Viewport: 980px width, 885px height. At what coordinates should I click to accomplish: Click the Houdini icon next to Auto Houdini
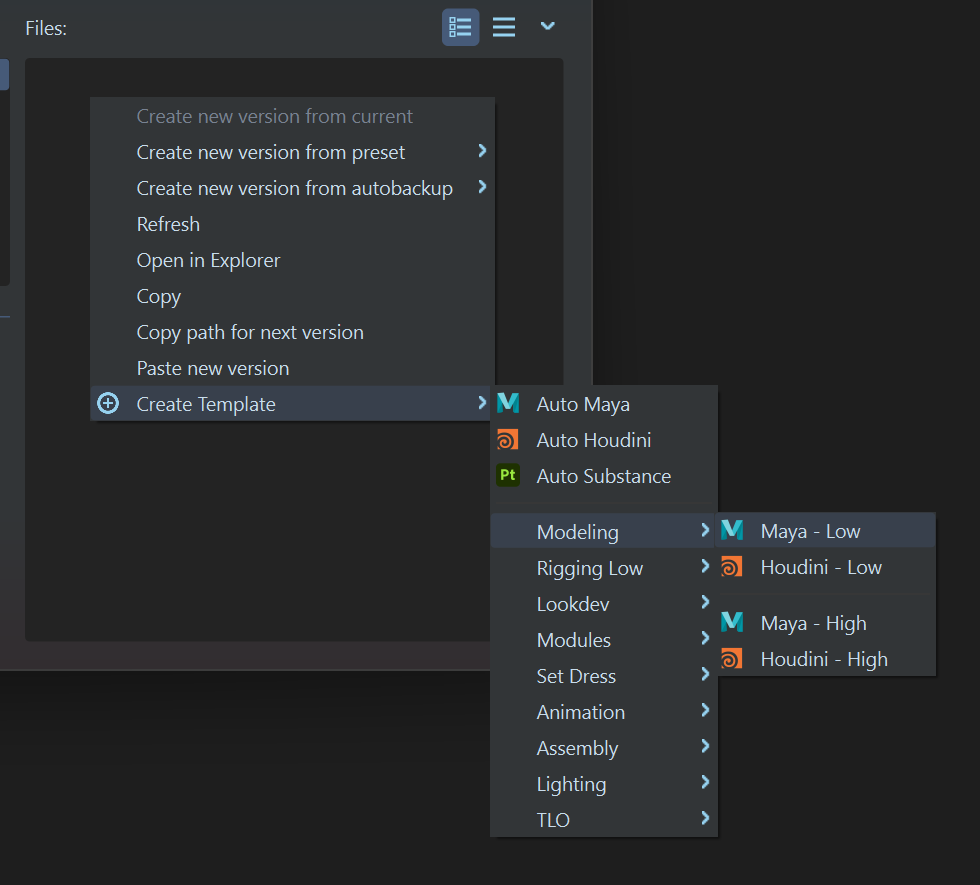(x=508, y=439)
